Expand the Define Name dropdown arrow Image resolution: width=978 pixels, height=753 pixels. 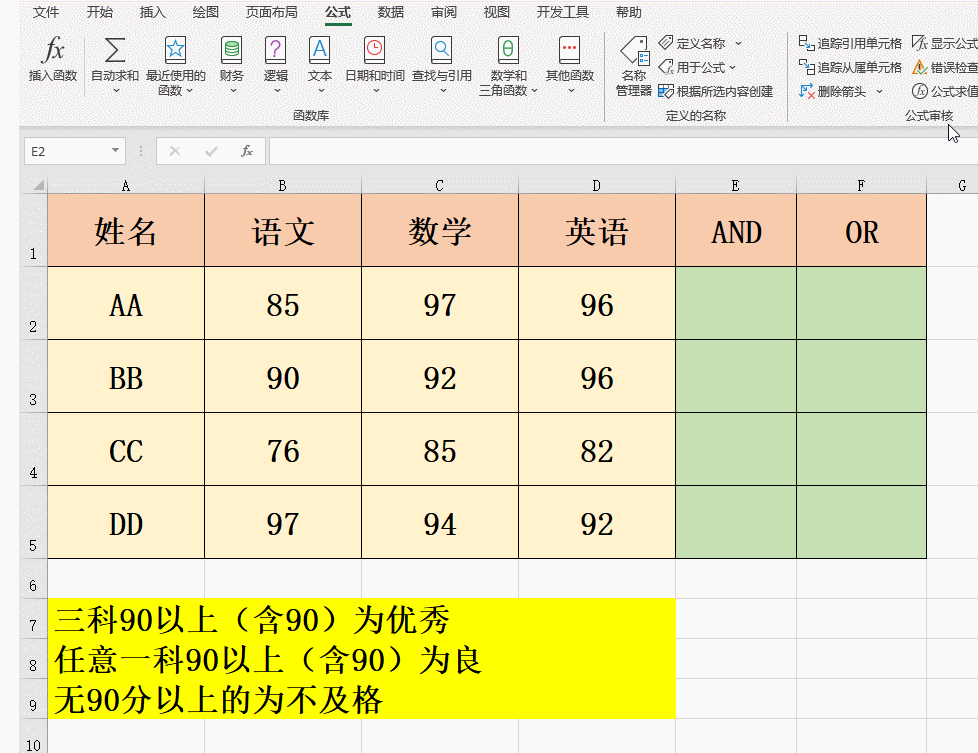[x=738, y=43]
